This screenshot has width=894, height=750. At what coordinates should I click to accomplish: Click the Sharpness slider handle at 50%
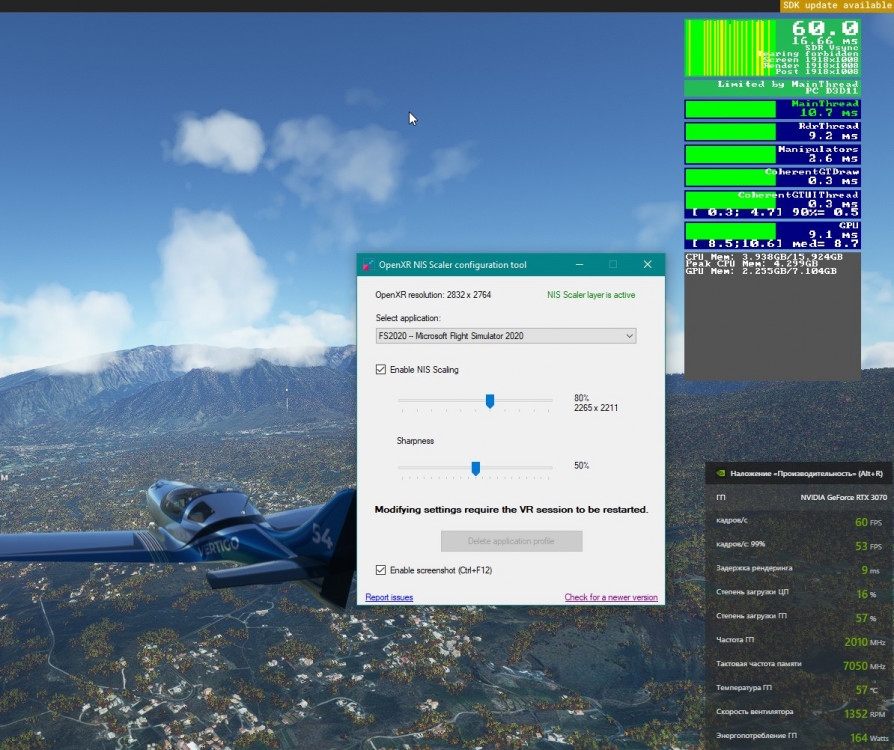(x=476, y=468)
